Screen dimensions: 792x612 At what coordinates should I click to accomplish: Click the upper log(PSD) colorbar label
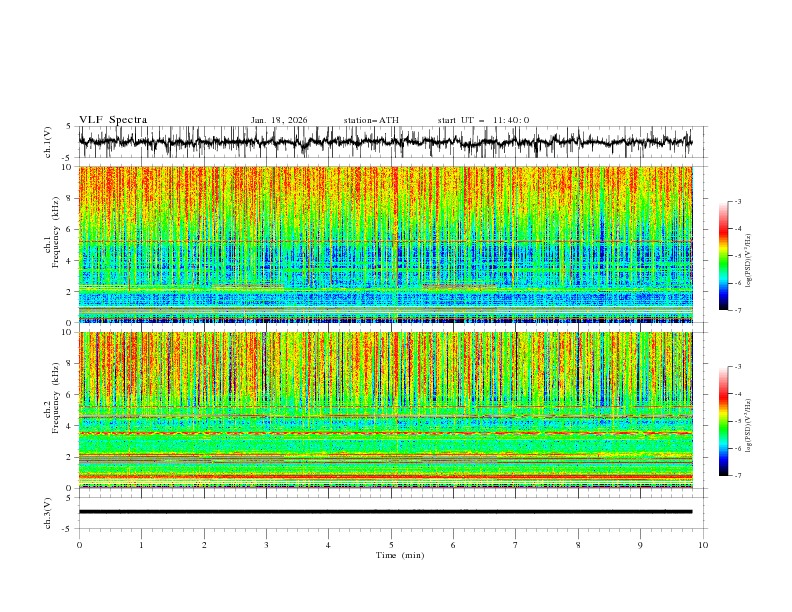(748, 261)
